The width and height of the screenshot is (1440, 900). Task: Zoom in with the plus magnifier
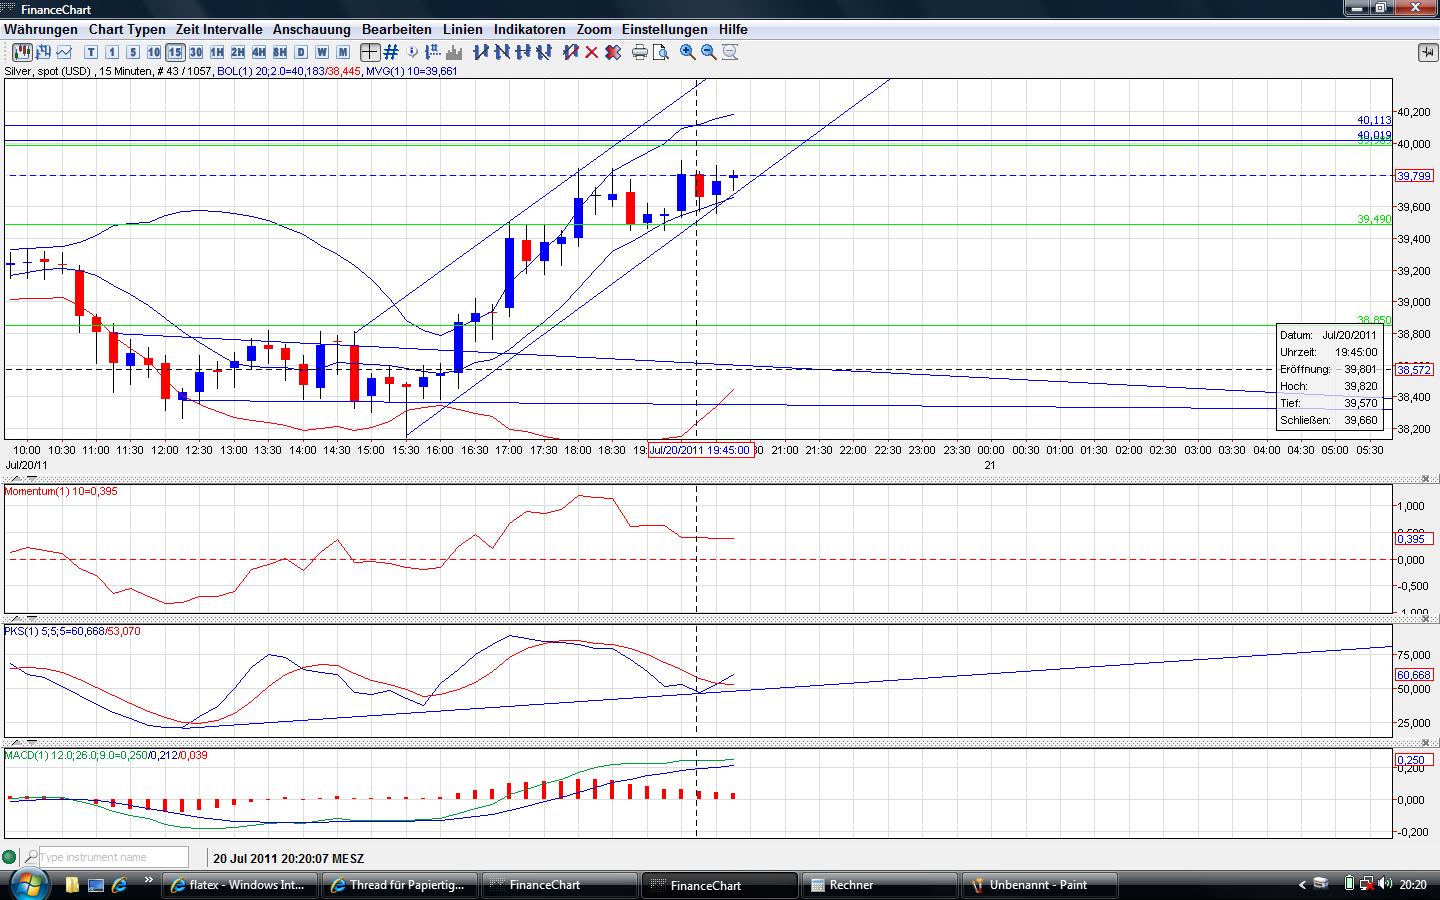(688, 52)
